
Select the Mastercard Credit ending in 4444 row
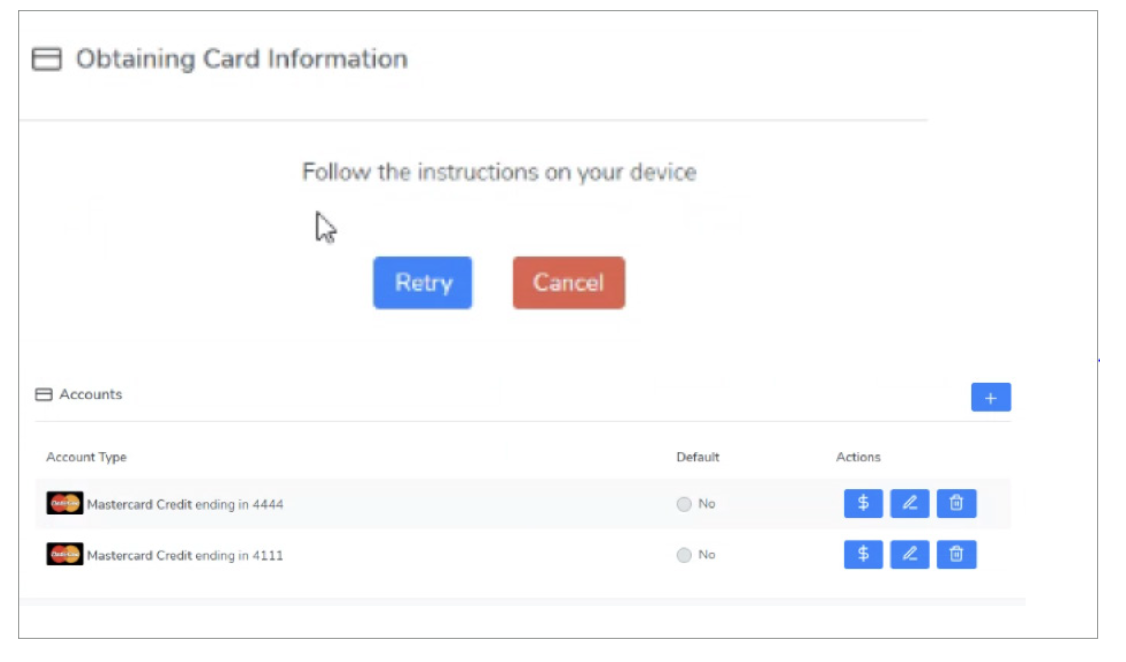click(185, 504)
